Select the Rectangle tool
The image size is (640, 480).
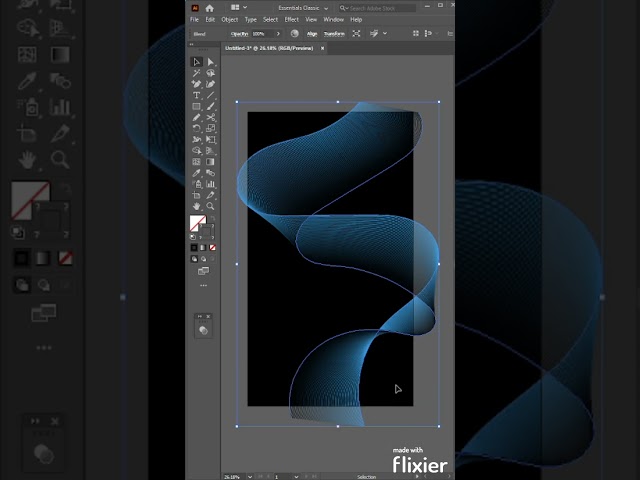pyautogui.click(x=196, y=107)
